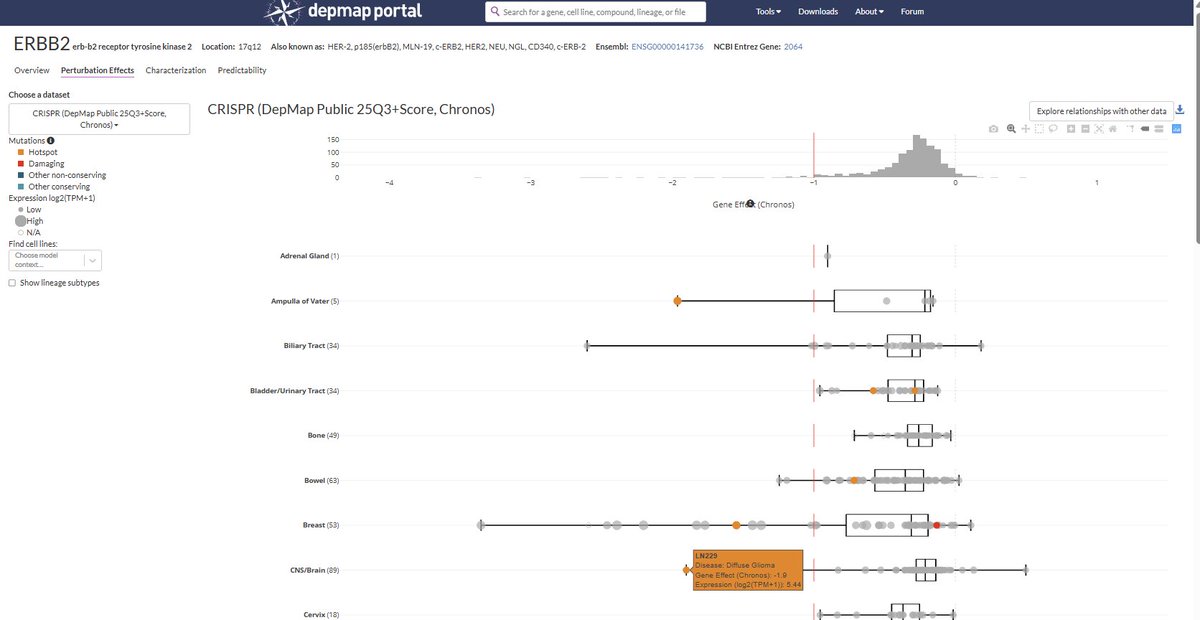The width and height of the screenshot is (1200, 620).
Task: Go to the Predictability tab
Action: [x=242, y=71]
